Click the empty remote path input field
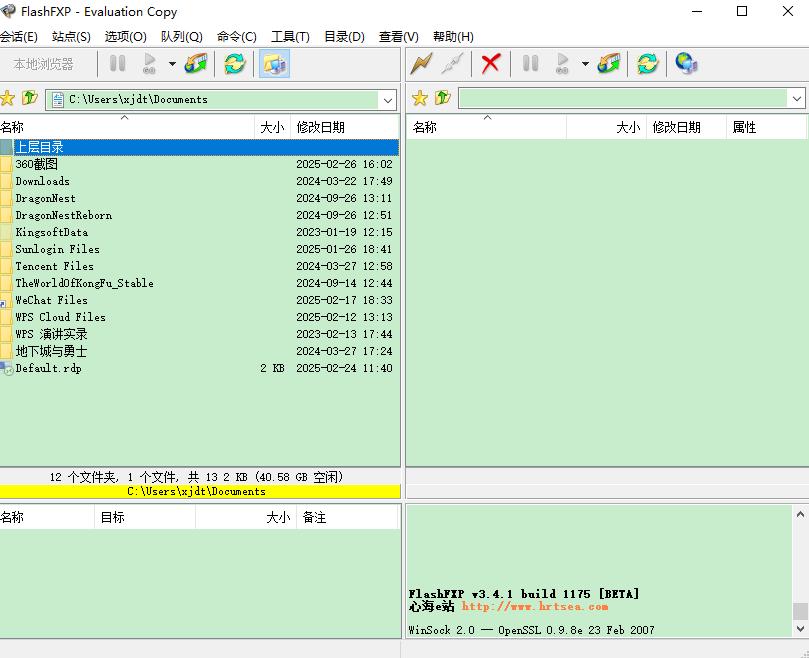 click(623, 99)
